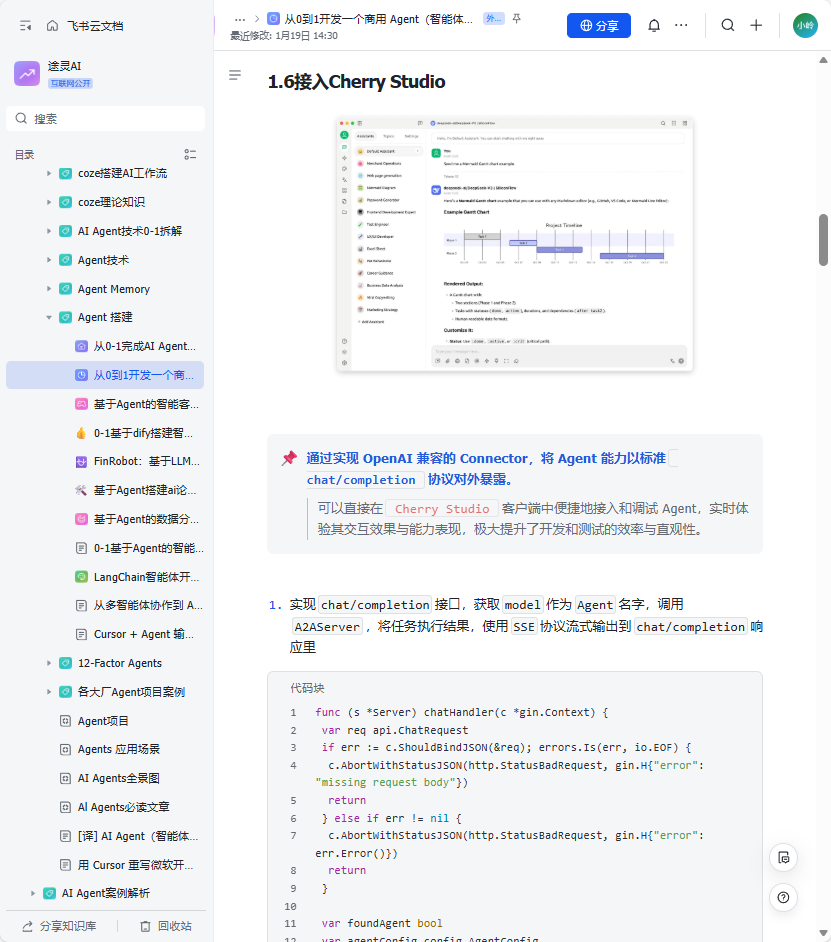
Task: Click the vertical scrollbar thumb
Action: pos(823,240)
